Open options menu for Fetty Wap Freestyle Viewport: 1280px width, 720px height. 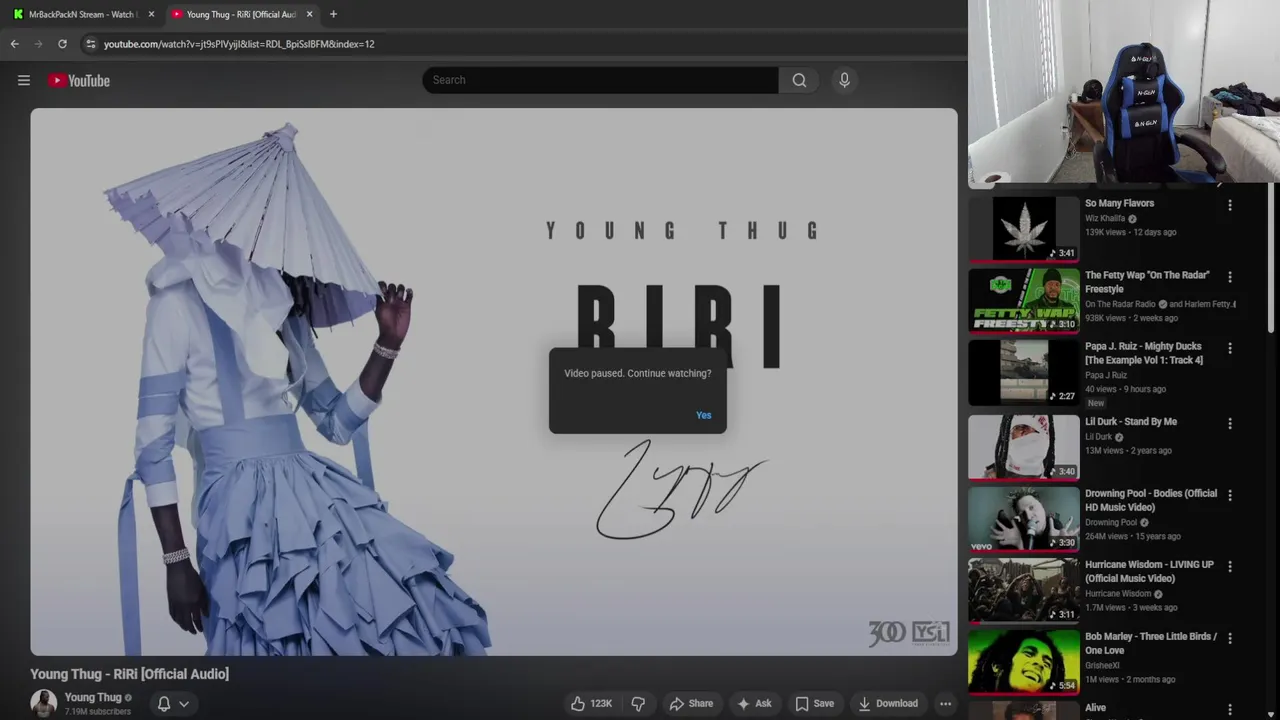1230,277
